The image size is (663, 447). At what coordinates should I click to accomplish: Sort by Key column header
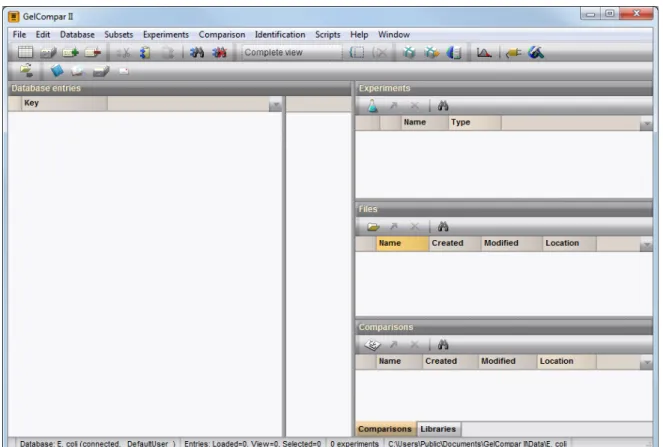click(x=64, y=103)
